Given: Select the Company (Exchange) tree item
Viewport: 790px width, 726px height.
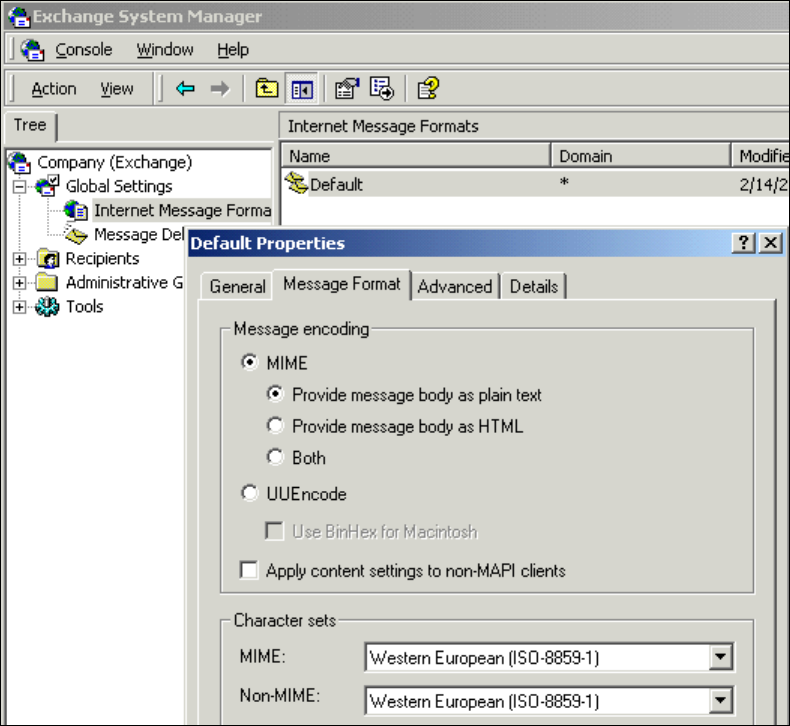Looking at the screenshot, I should 114,162.
